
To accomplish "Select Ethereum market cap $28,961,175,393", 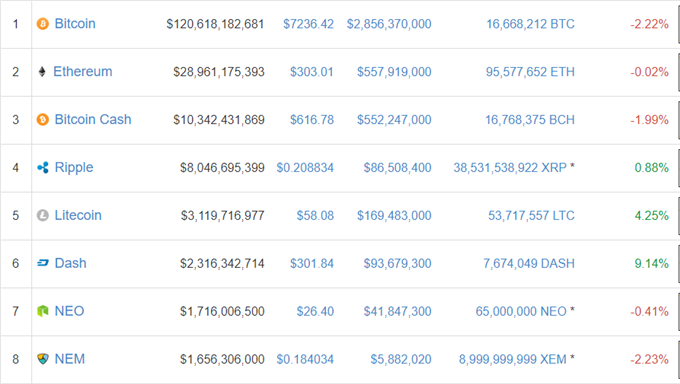I will point(219,72).
